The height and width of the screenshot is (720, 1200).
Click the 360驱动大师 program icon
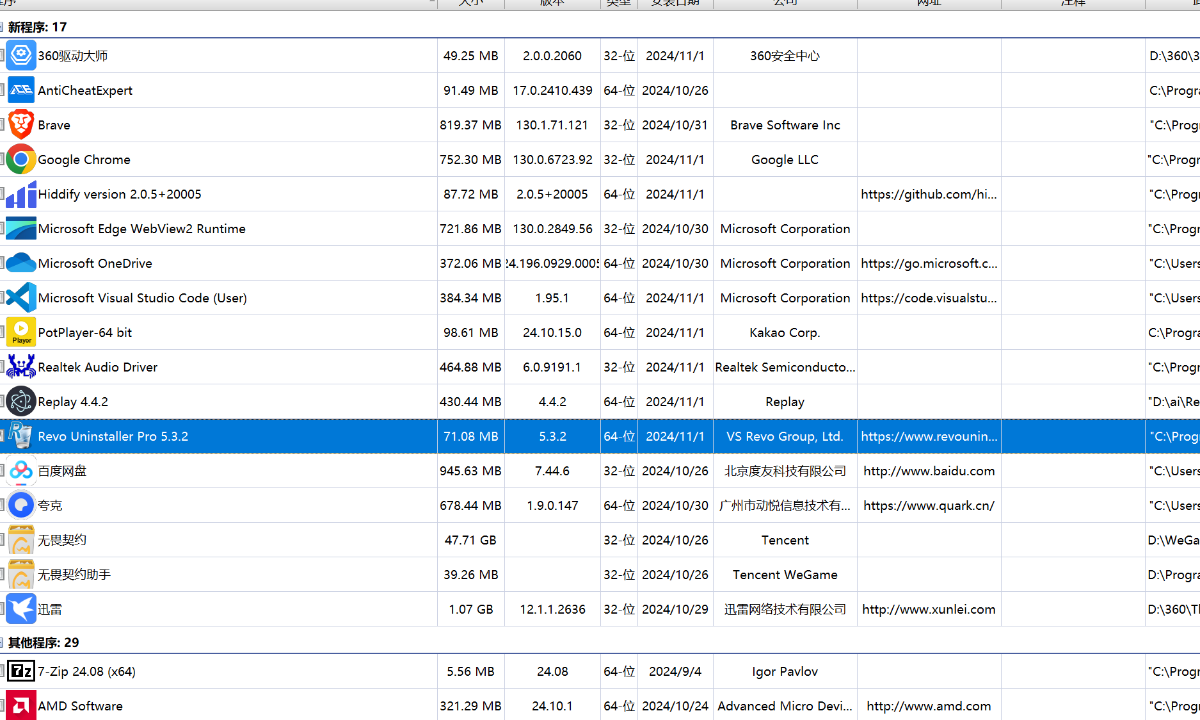(x=21, y=56)
